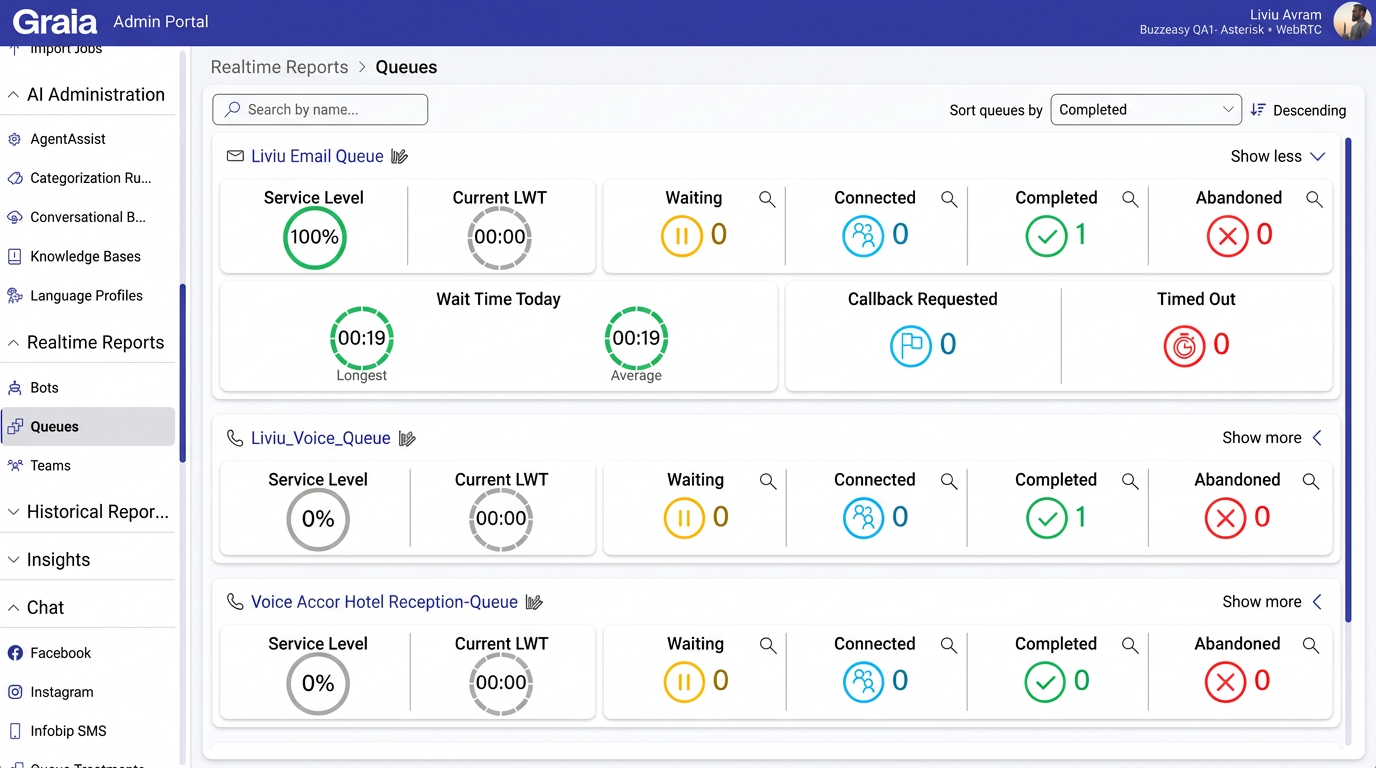Open magnifier next to Waiting in Liviu Email Queue
This screenshot has height=768, width=1376.
(x=767, y=199)
